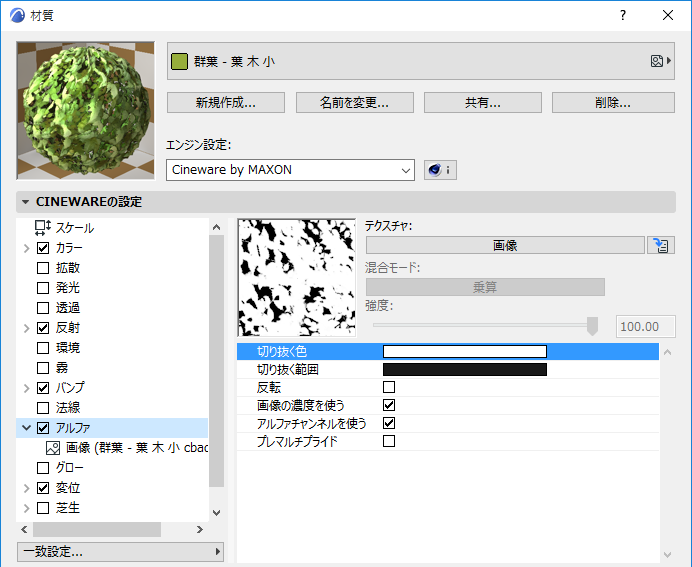Click the Cinema 4D engine info icon button
The image size is (692, 567).
tap(440, 170)
